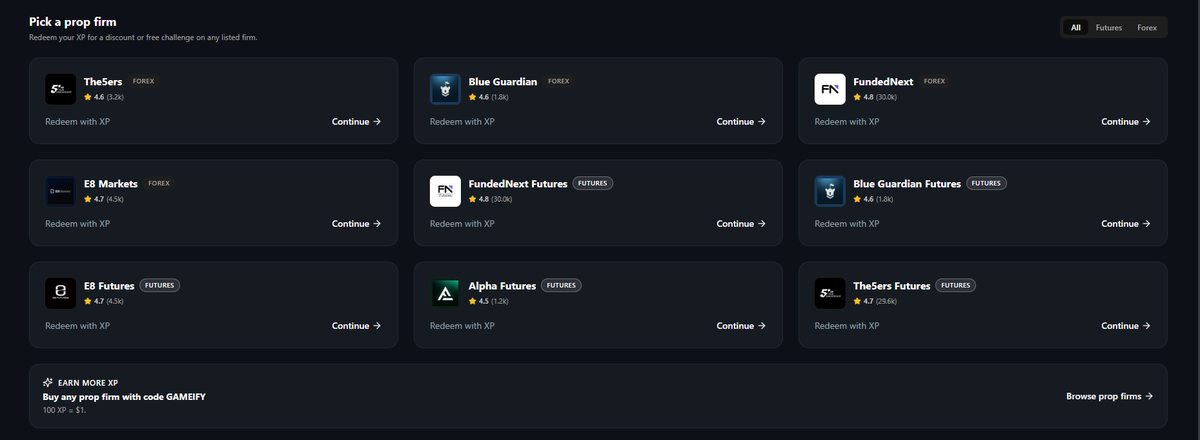Viewport: 1200px width, 440px height.
Task: Click 'Redeem with XP' in E8 Futures card
Action: pos(77,326)
